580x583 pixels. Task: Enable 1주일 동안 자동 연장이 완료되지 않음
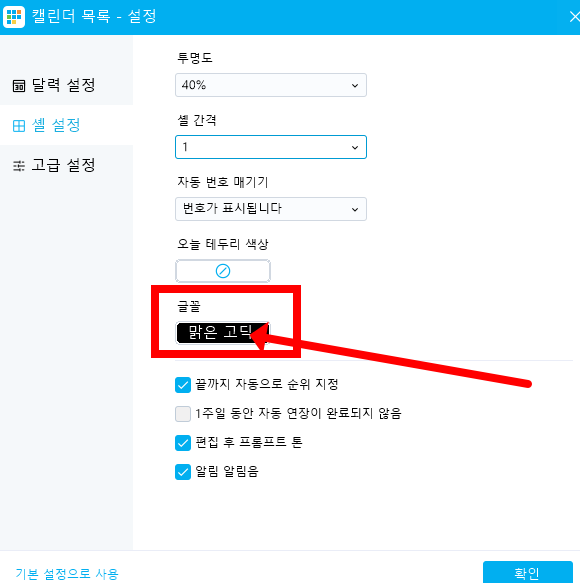point(183,414)
